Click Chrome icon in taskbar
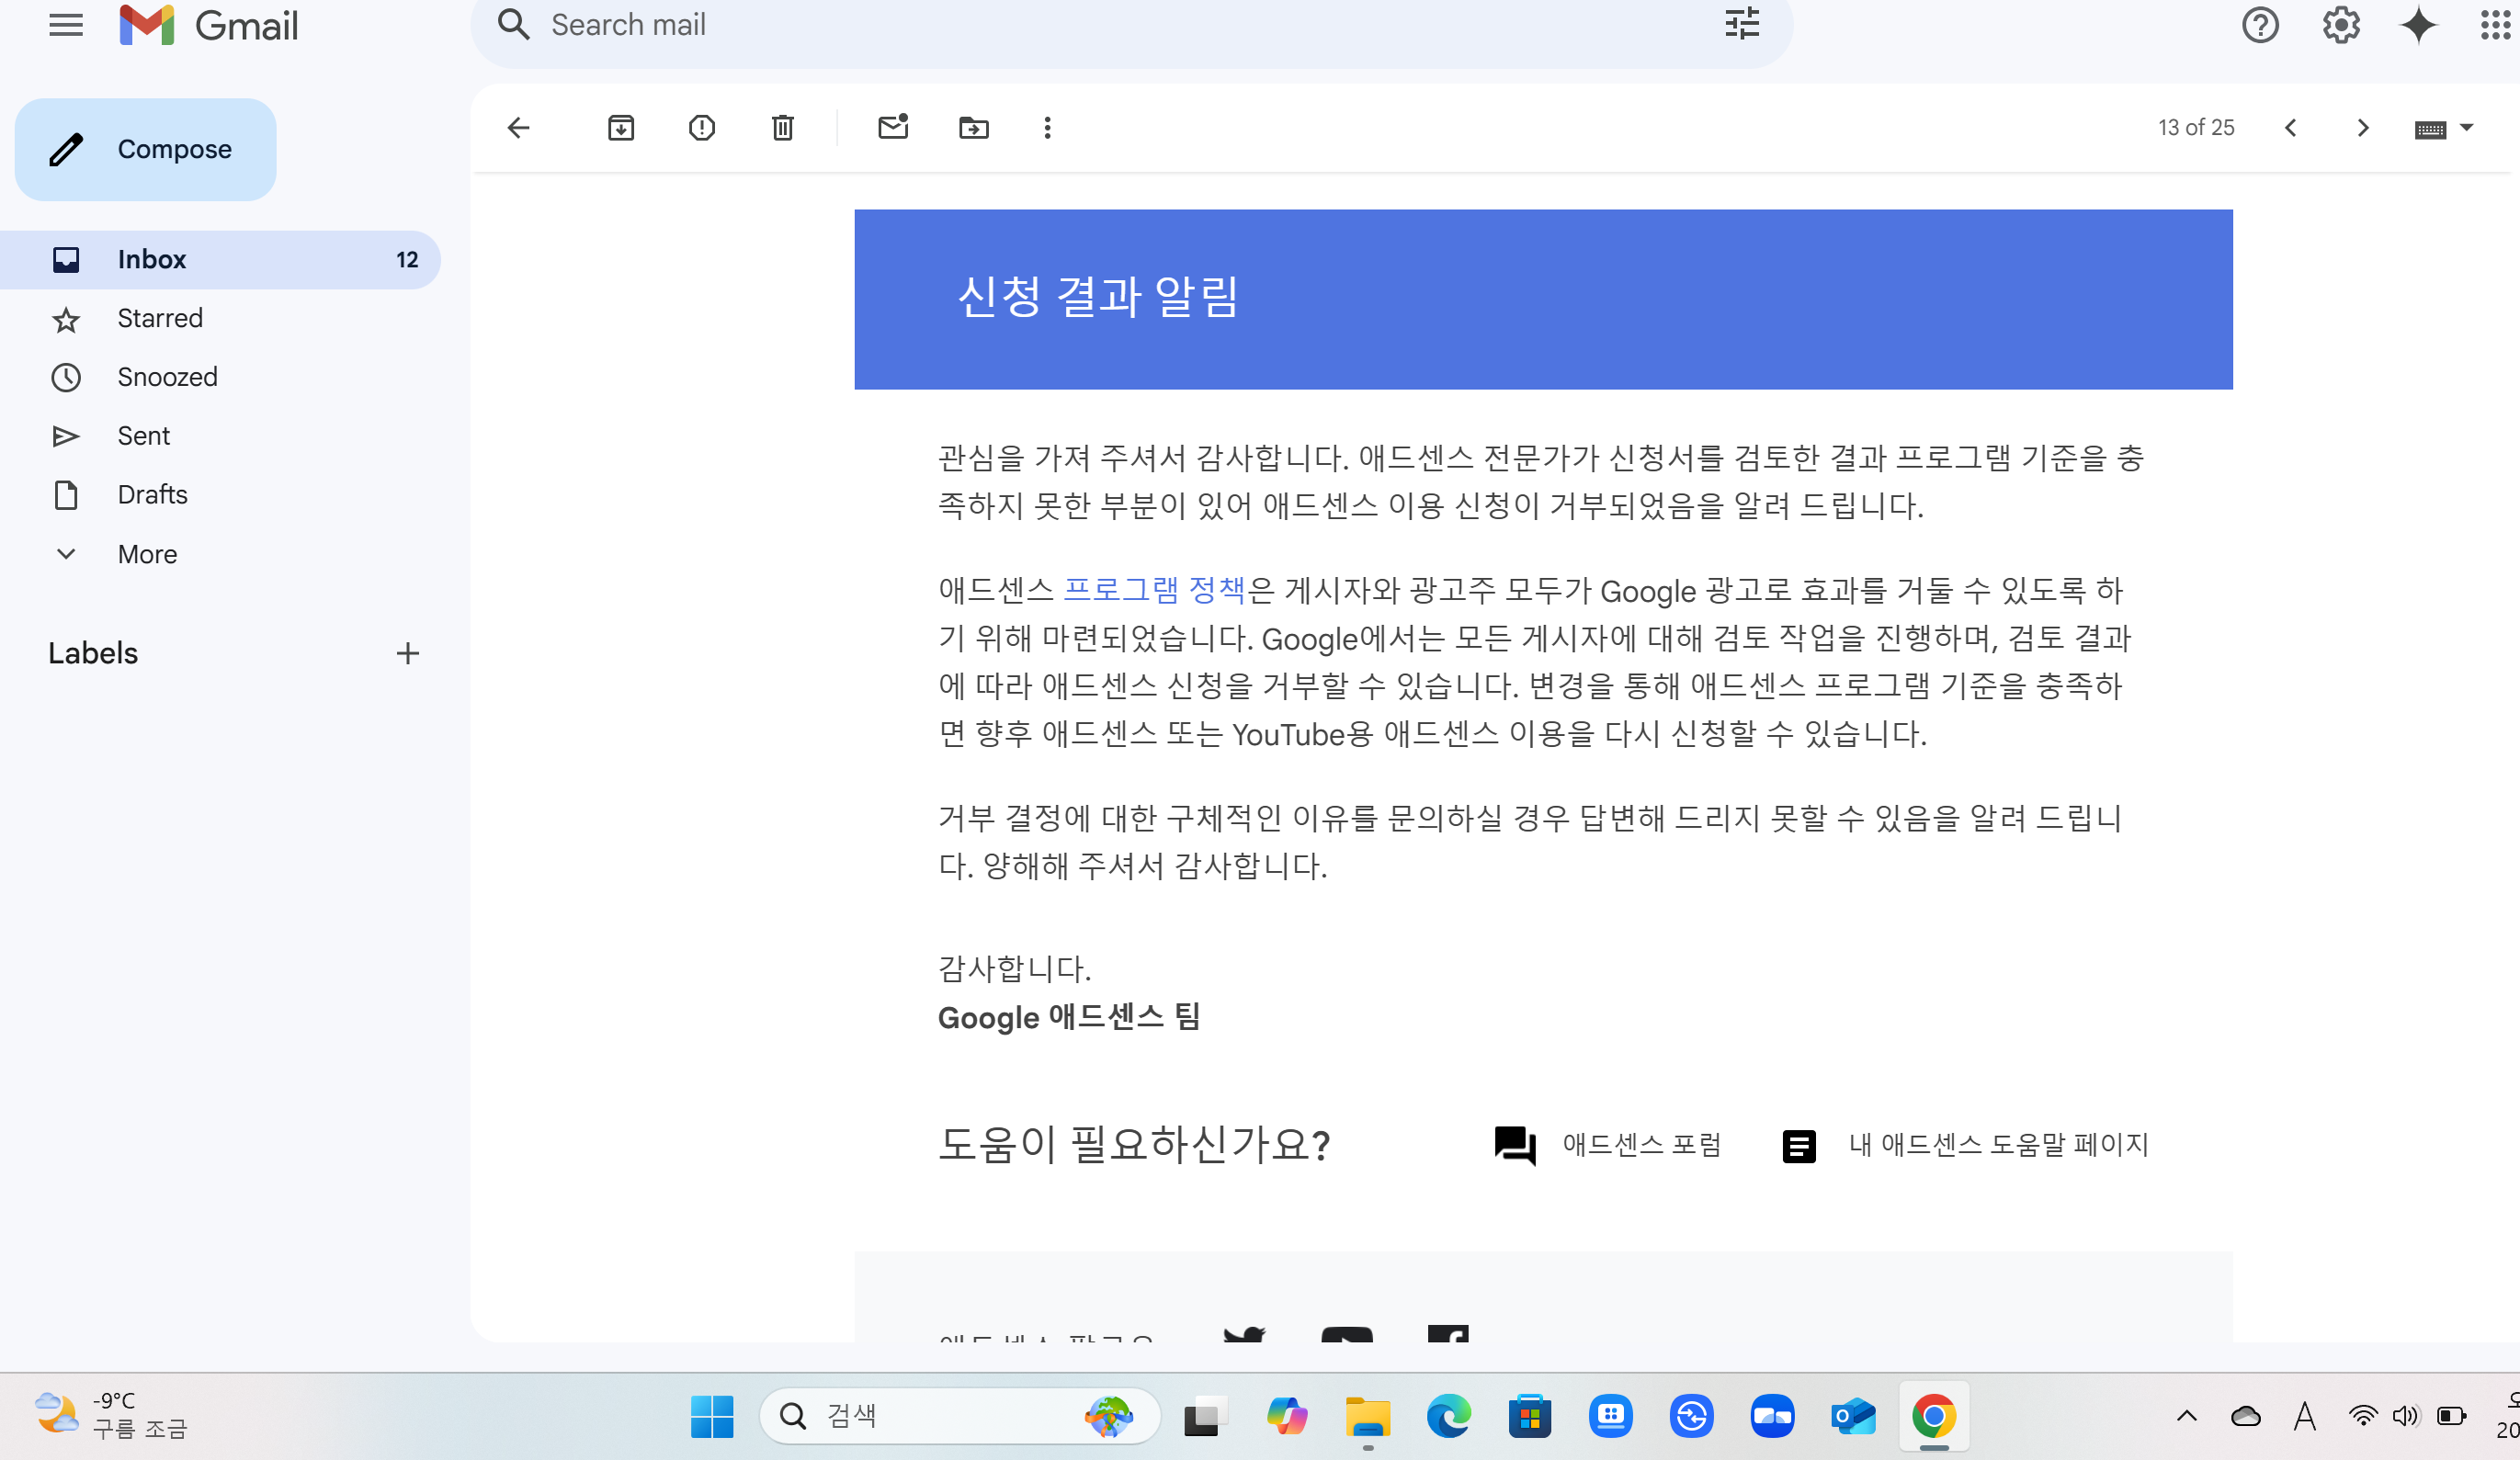2520x1460 pixels. 1934,1417
